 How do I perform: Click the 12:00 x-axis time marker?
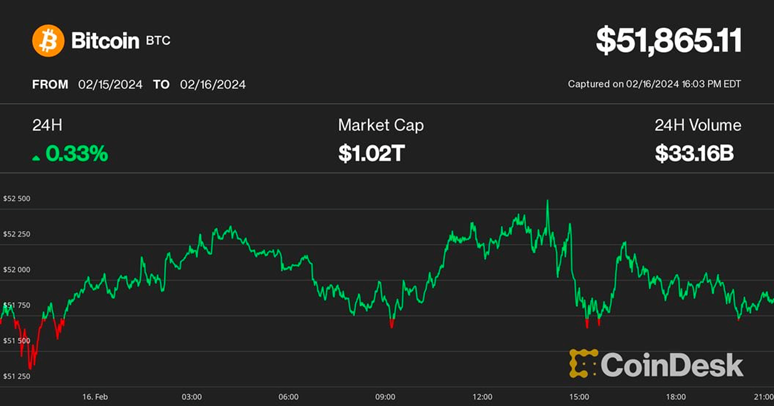point(482,396)
